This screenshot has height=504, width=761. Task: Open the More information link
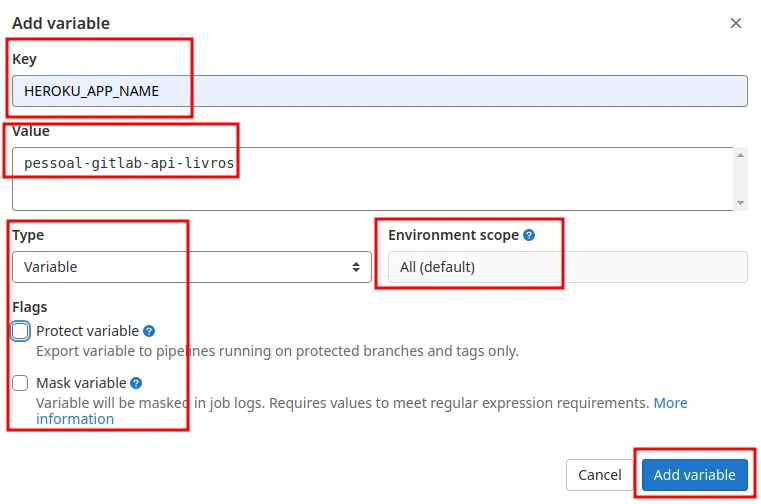pyautogui.click(x=671, y=403)
